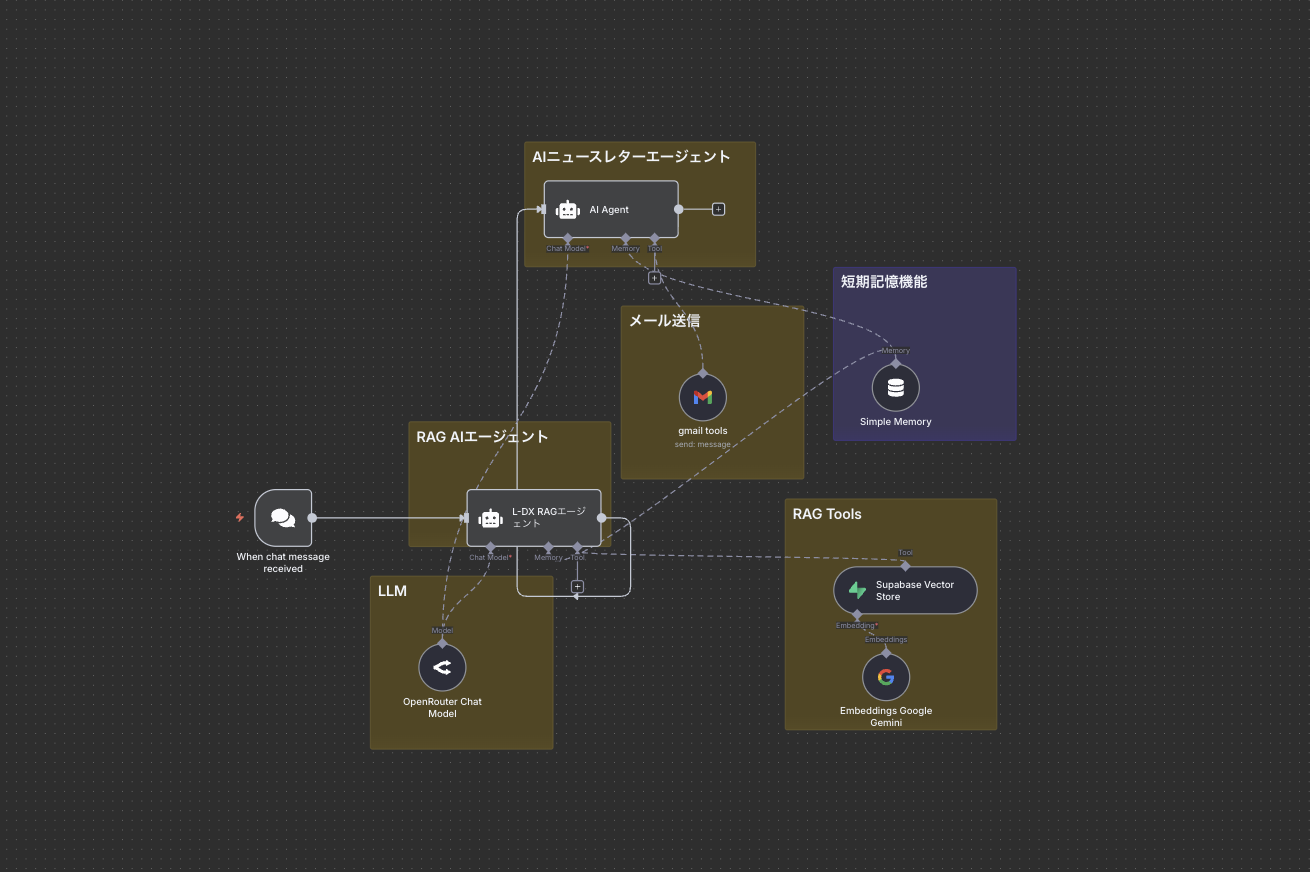
Task: Click the Chat Model connector under AI Agent
Action: point(566,238)
